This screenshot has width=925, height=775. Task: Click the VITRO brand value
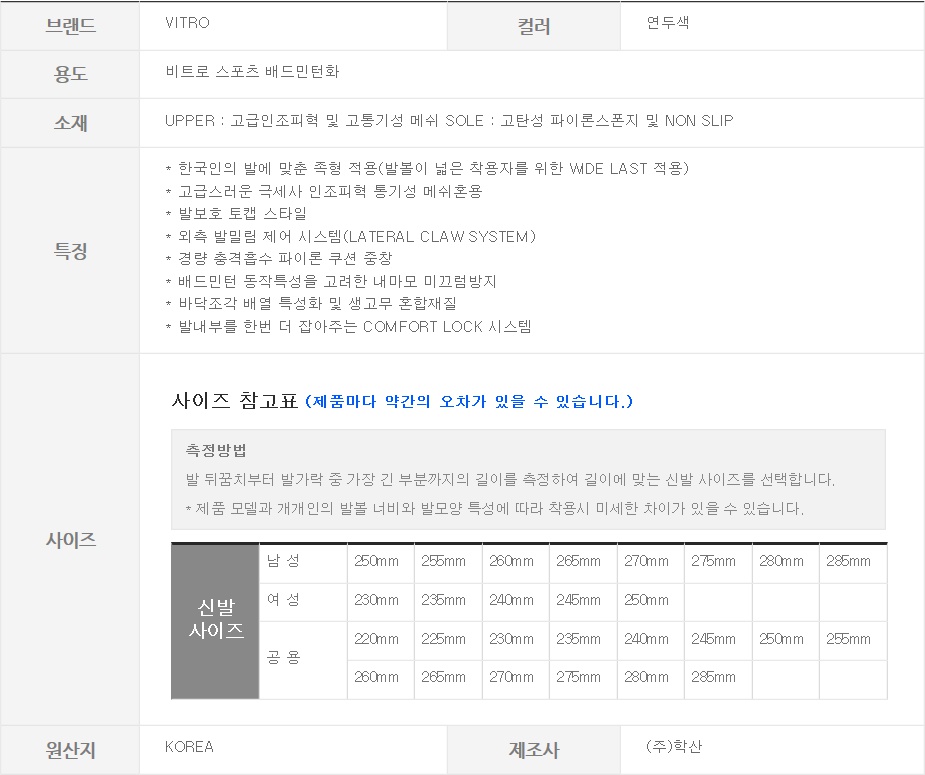click(187, 23)
